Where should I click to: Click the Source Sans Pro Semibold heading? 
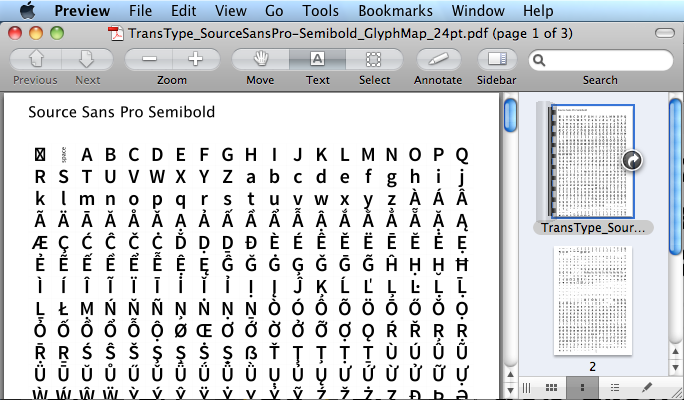click(122, 112)
